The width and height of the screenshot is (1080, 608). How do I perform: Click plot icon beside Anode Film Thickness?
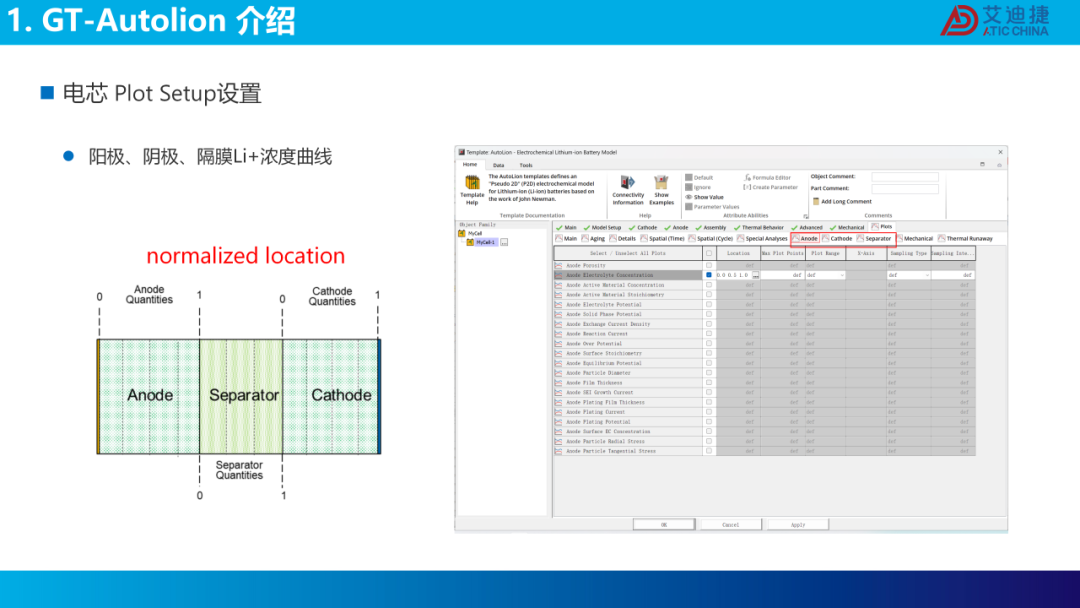pos(559,382)
